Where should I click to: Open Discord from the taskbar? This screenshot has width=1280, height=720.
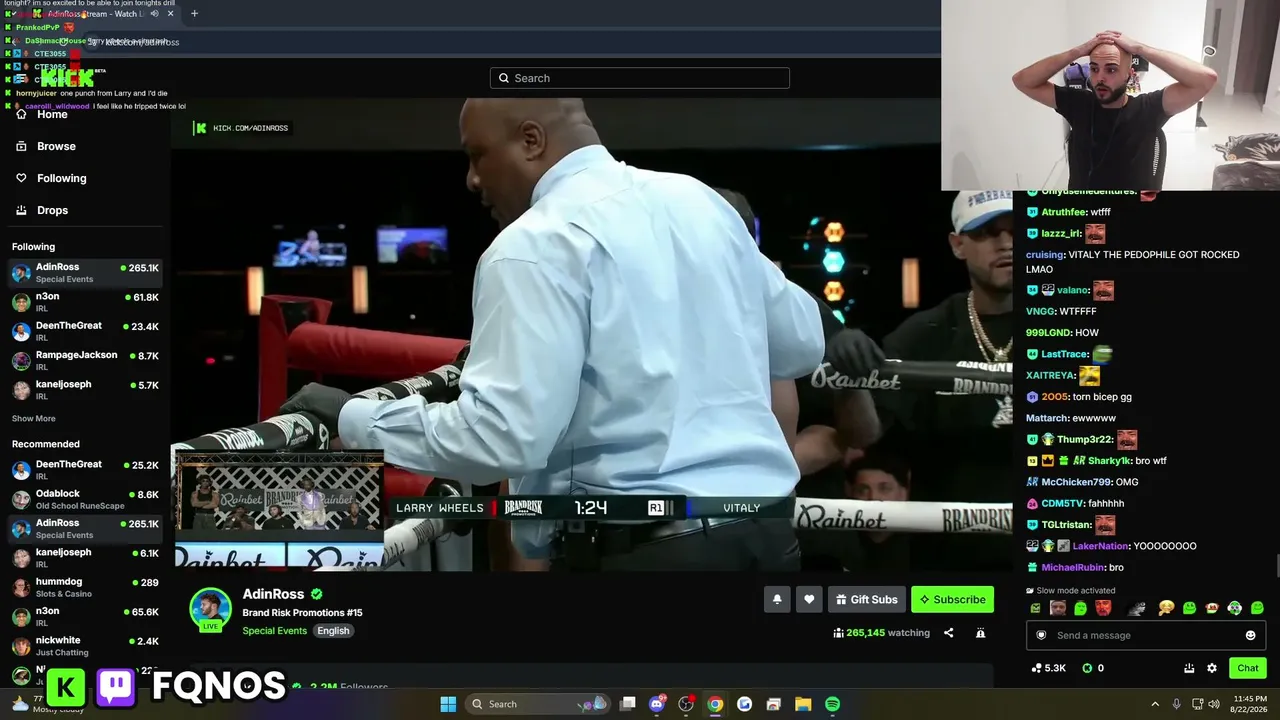pos(657,704)
